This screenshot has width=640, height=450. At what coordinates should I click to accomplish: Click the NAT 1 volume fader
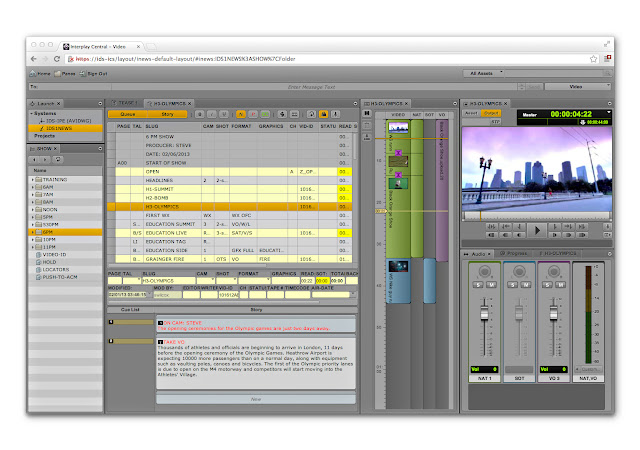[x=484, y=313]
